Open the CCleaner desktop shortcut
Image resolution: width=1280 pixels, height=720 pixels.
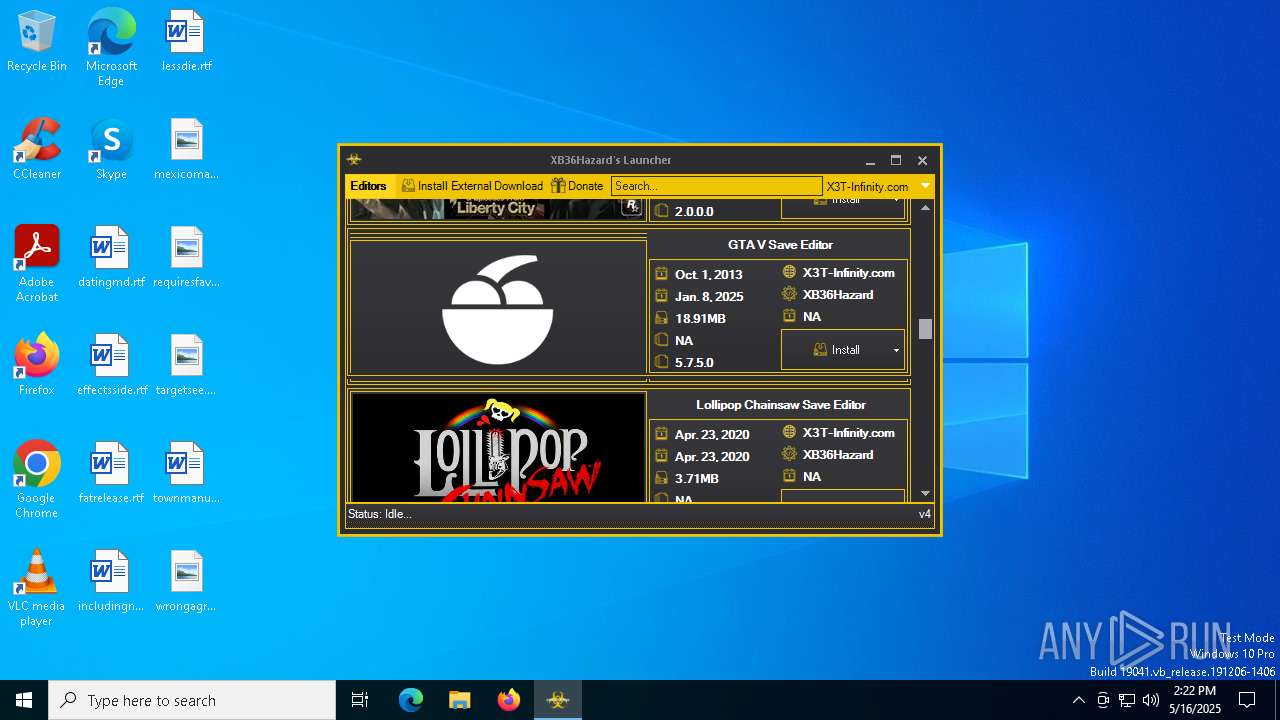[37, 150]
